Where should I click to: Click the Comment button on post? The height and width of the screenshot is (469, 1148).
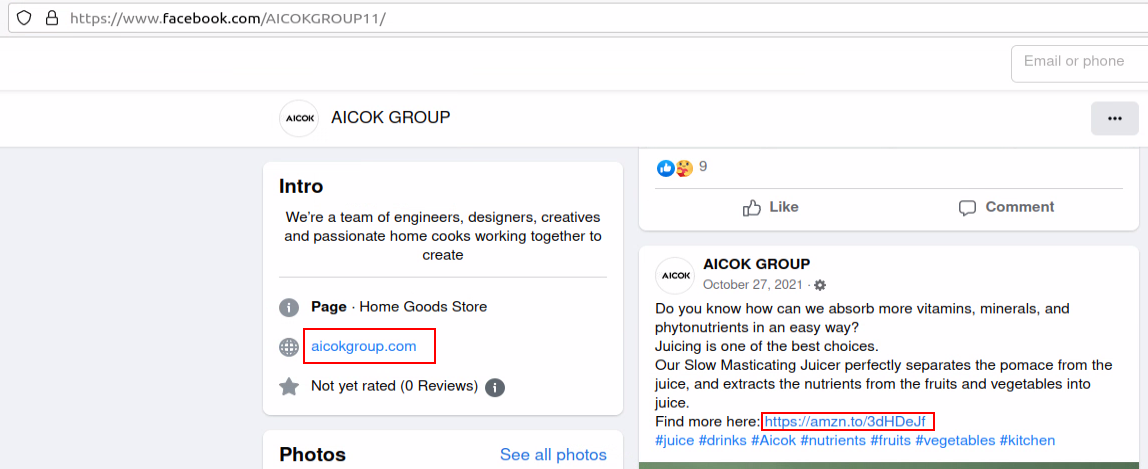1007,207
